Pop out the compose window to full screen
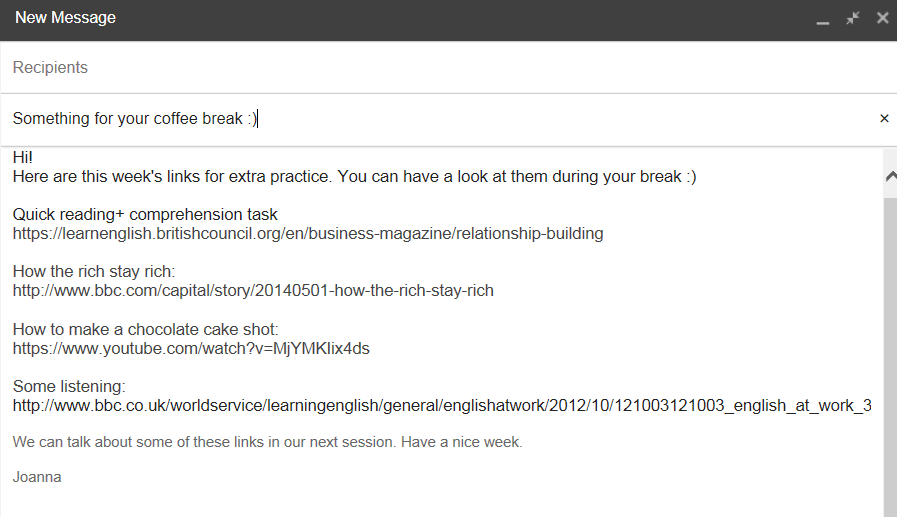 [852, 18]
